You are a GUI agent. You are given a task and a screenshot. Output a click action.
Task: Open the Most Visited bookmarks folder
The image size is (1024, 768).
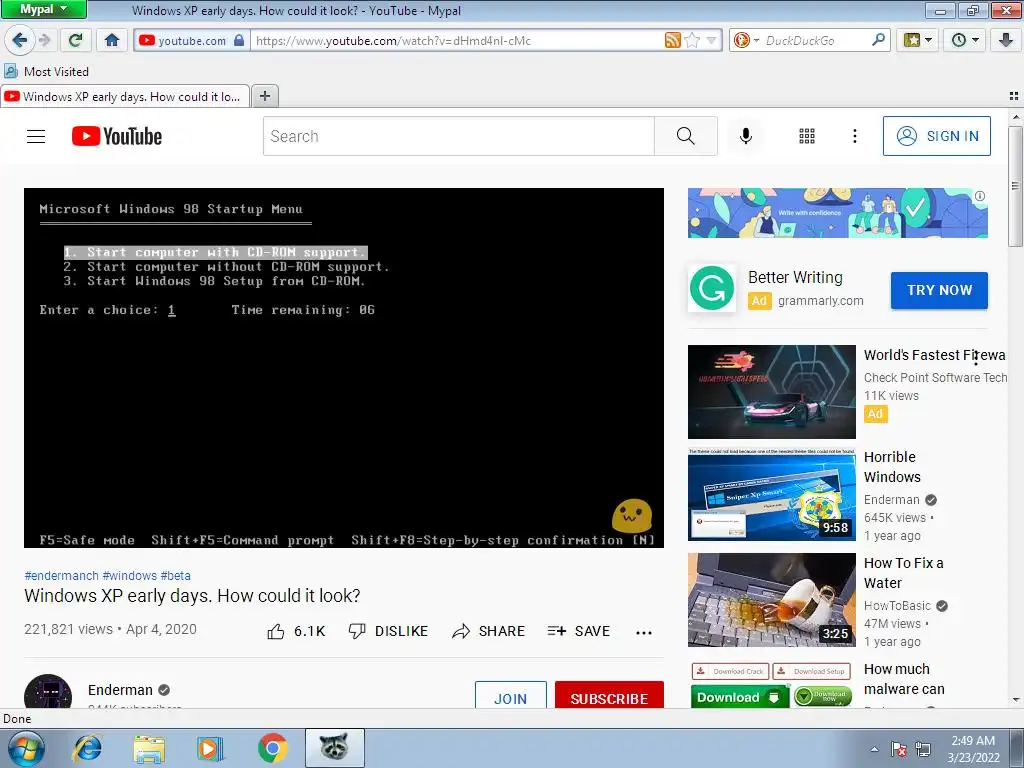click(x=46, y=71)
